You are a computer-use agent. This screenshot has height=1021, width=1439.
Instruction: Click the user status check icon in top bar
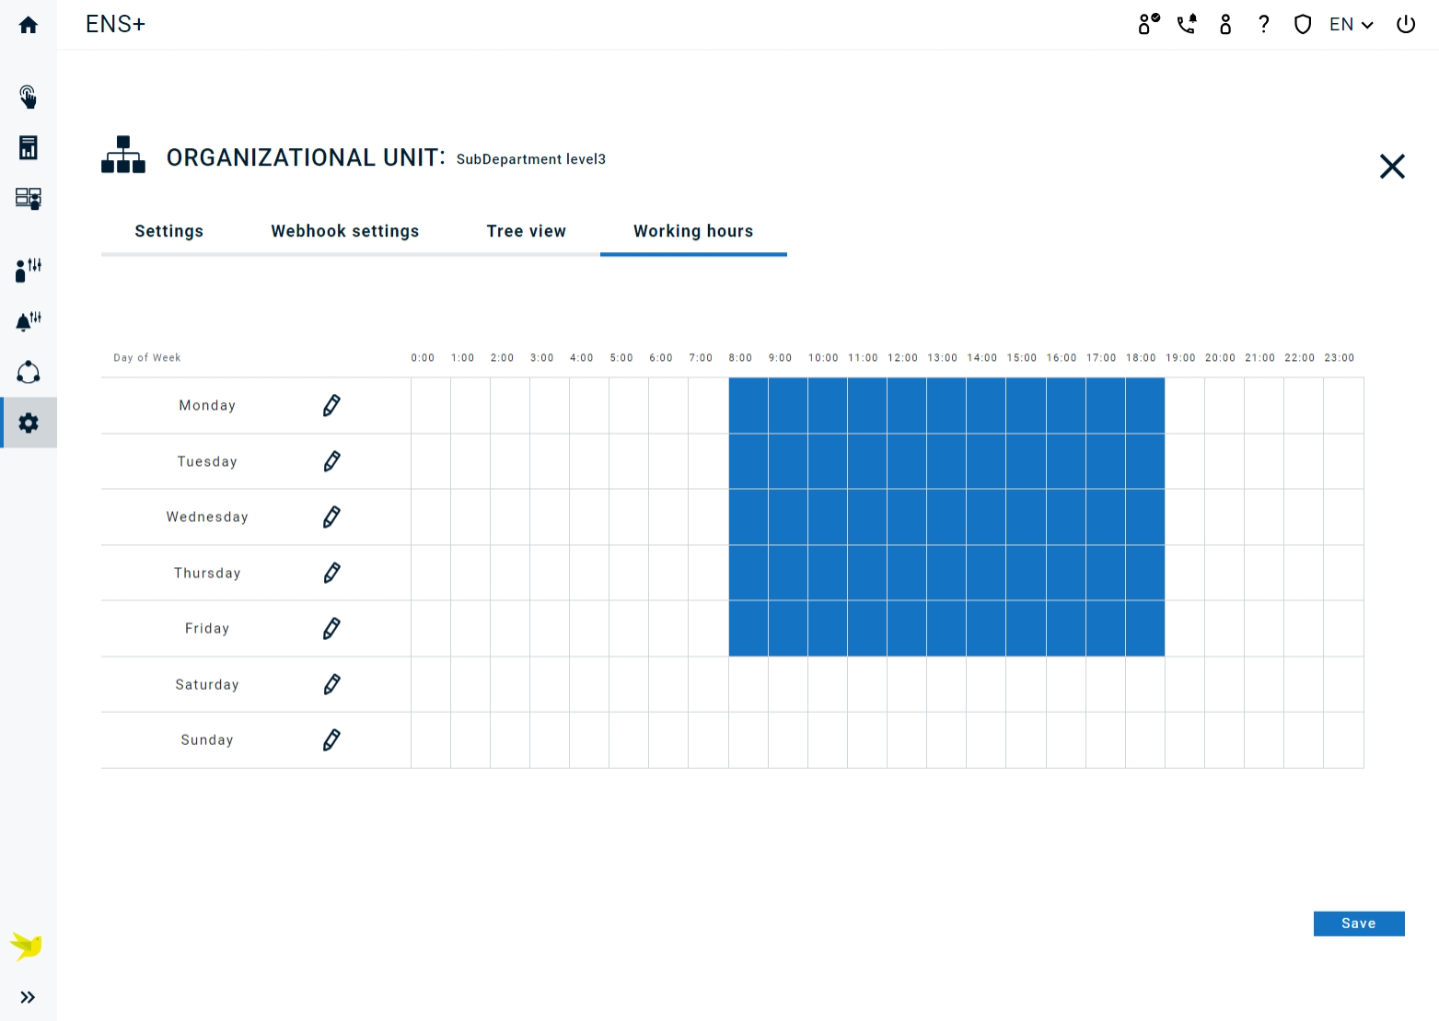point(1147,24)
